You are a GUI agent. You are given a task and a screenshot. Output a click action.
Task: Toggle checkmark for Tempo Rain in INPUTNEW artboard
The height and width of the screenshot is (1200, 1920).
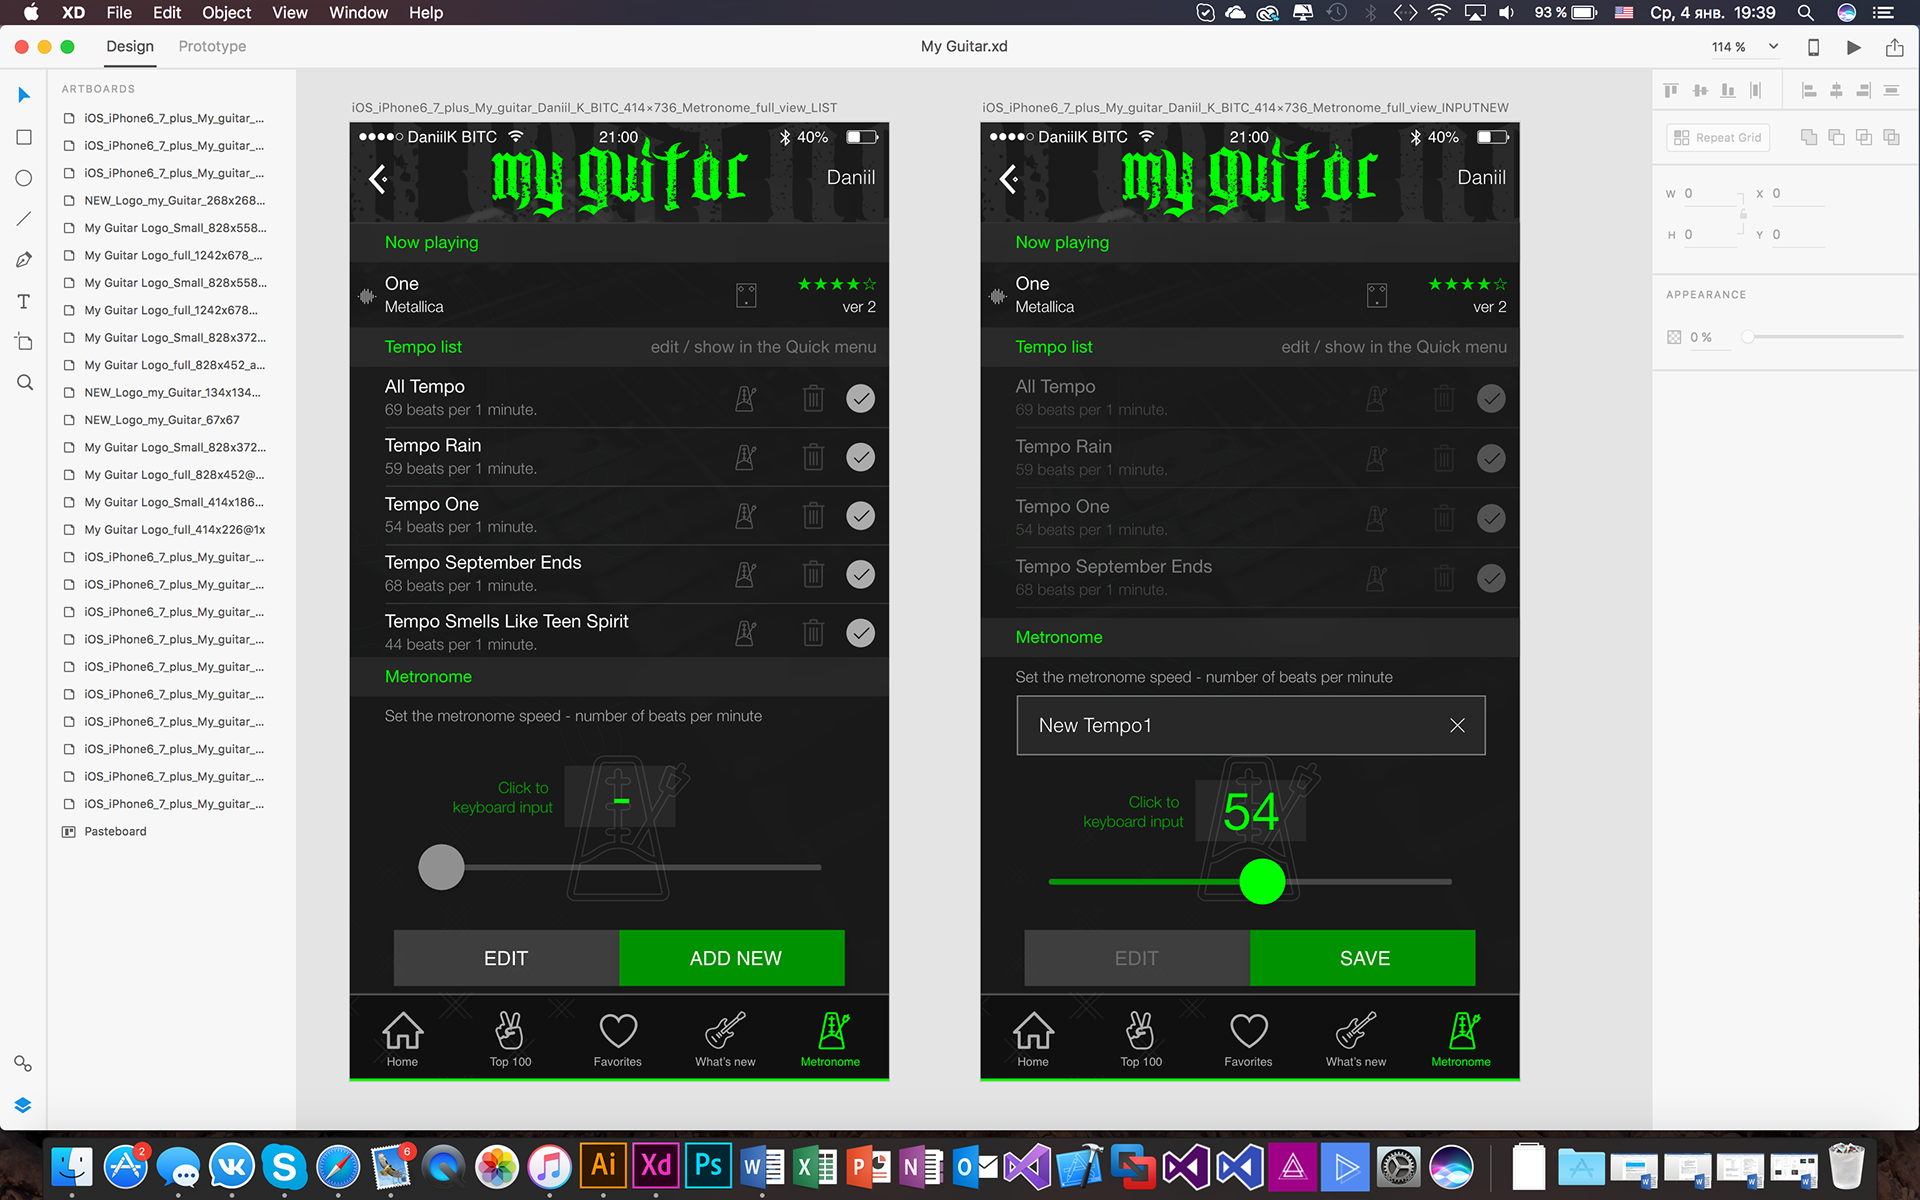(1491, 459)
